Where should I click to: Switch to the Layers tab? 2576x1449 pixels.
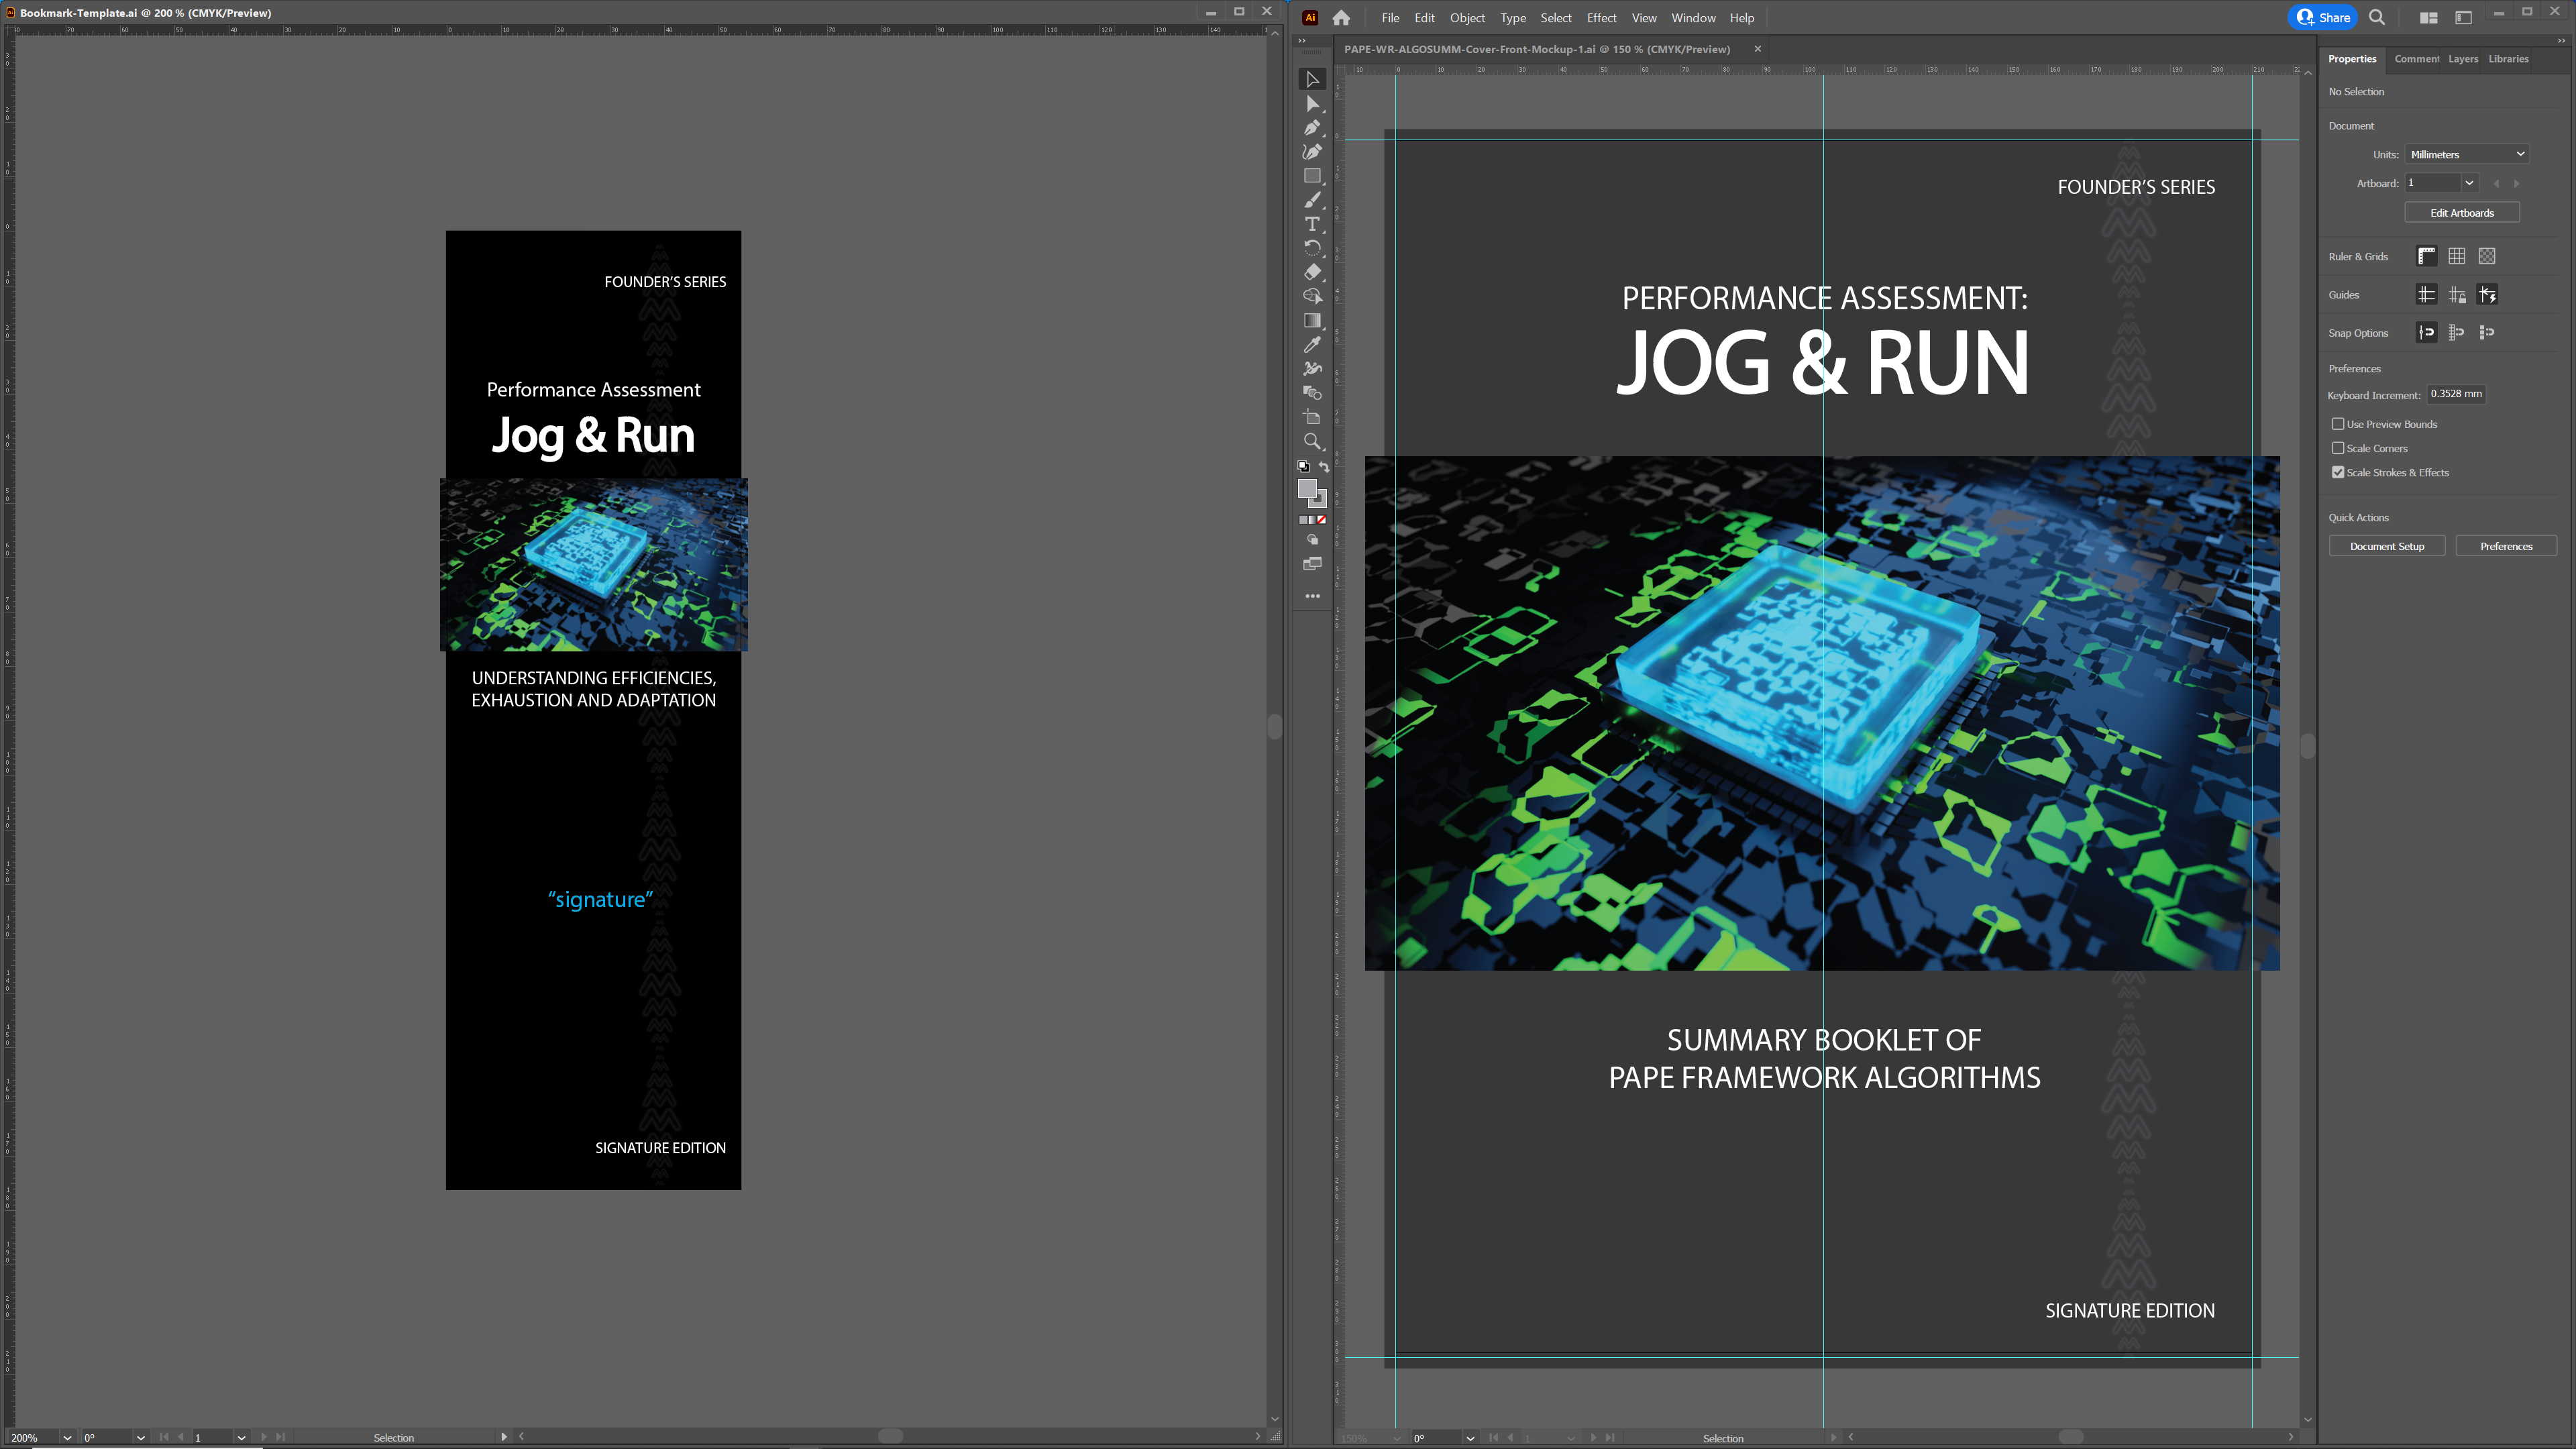[x=2463, y=59]
